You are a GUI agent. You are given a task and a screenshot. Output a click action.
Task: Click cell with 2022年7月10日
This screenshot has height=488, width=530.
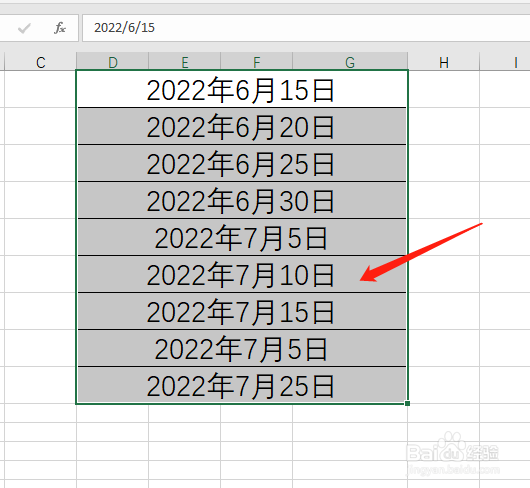click(242, 274)
